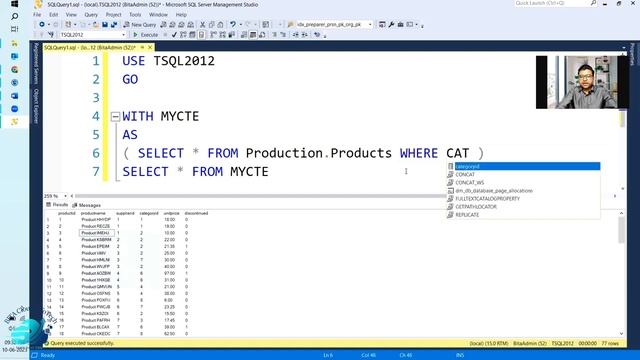
Task: Open the Edit menu
Action: click(53, 14)
